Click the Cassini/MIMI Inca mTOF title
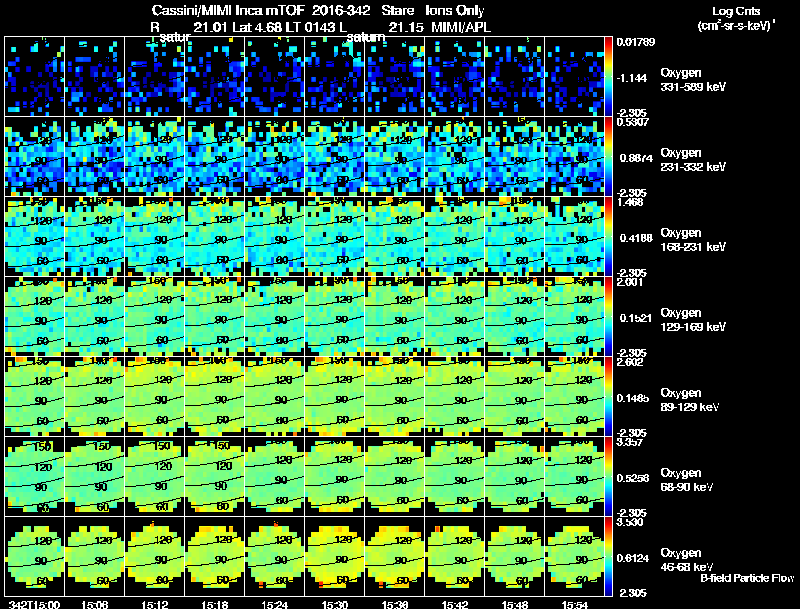800x609 pixels. tap(228, 10)
